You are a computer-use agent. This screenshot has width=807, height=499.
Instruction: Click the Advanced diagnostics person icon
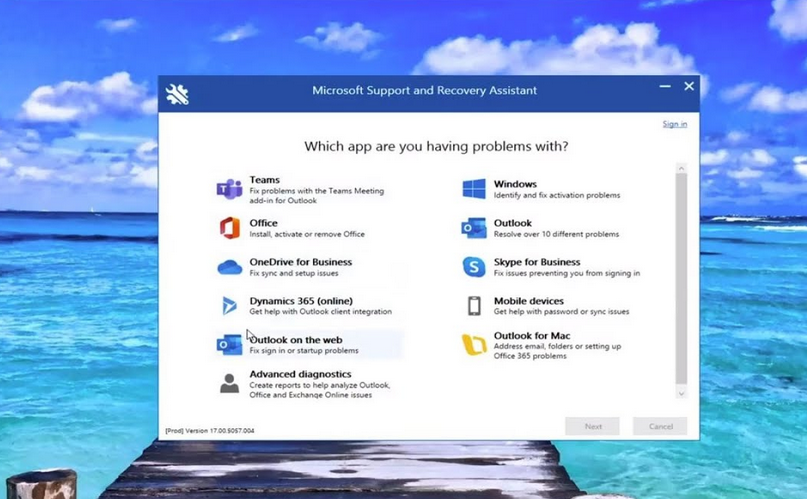click(x=229, y=383)
